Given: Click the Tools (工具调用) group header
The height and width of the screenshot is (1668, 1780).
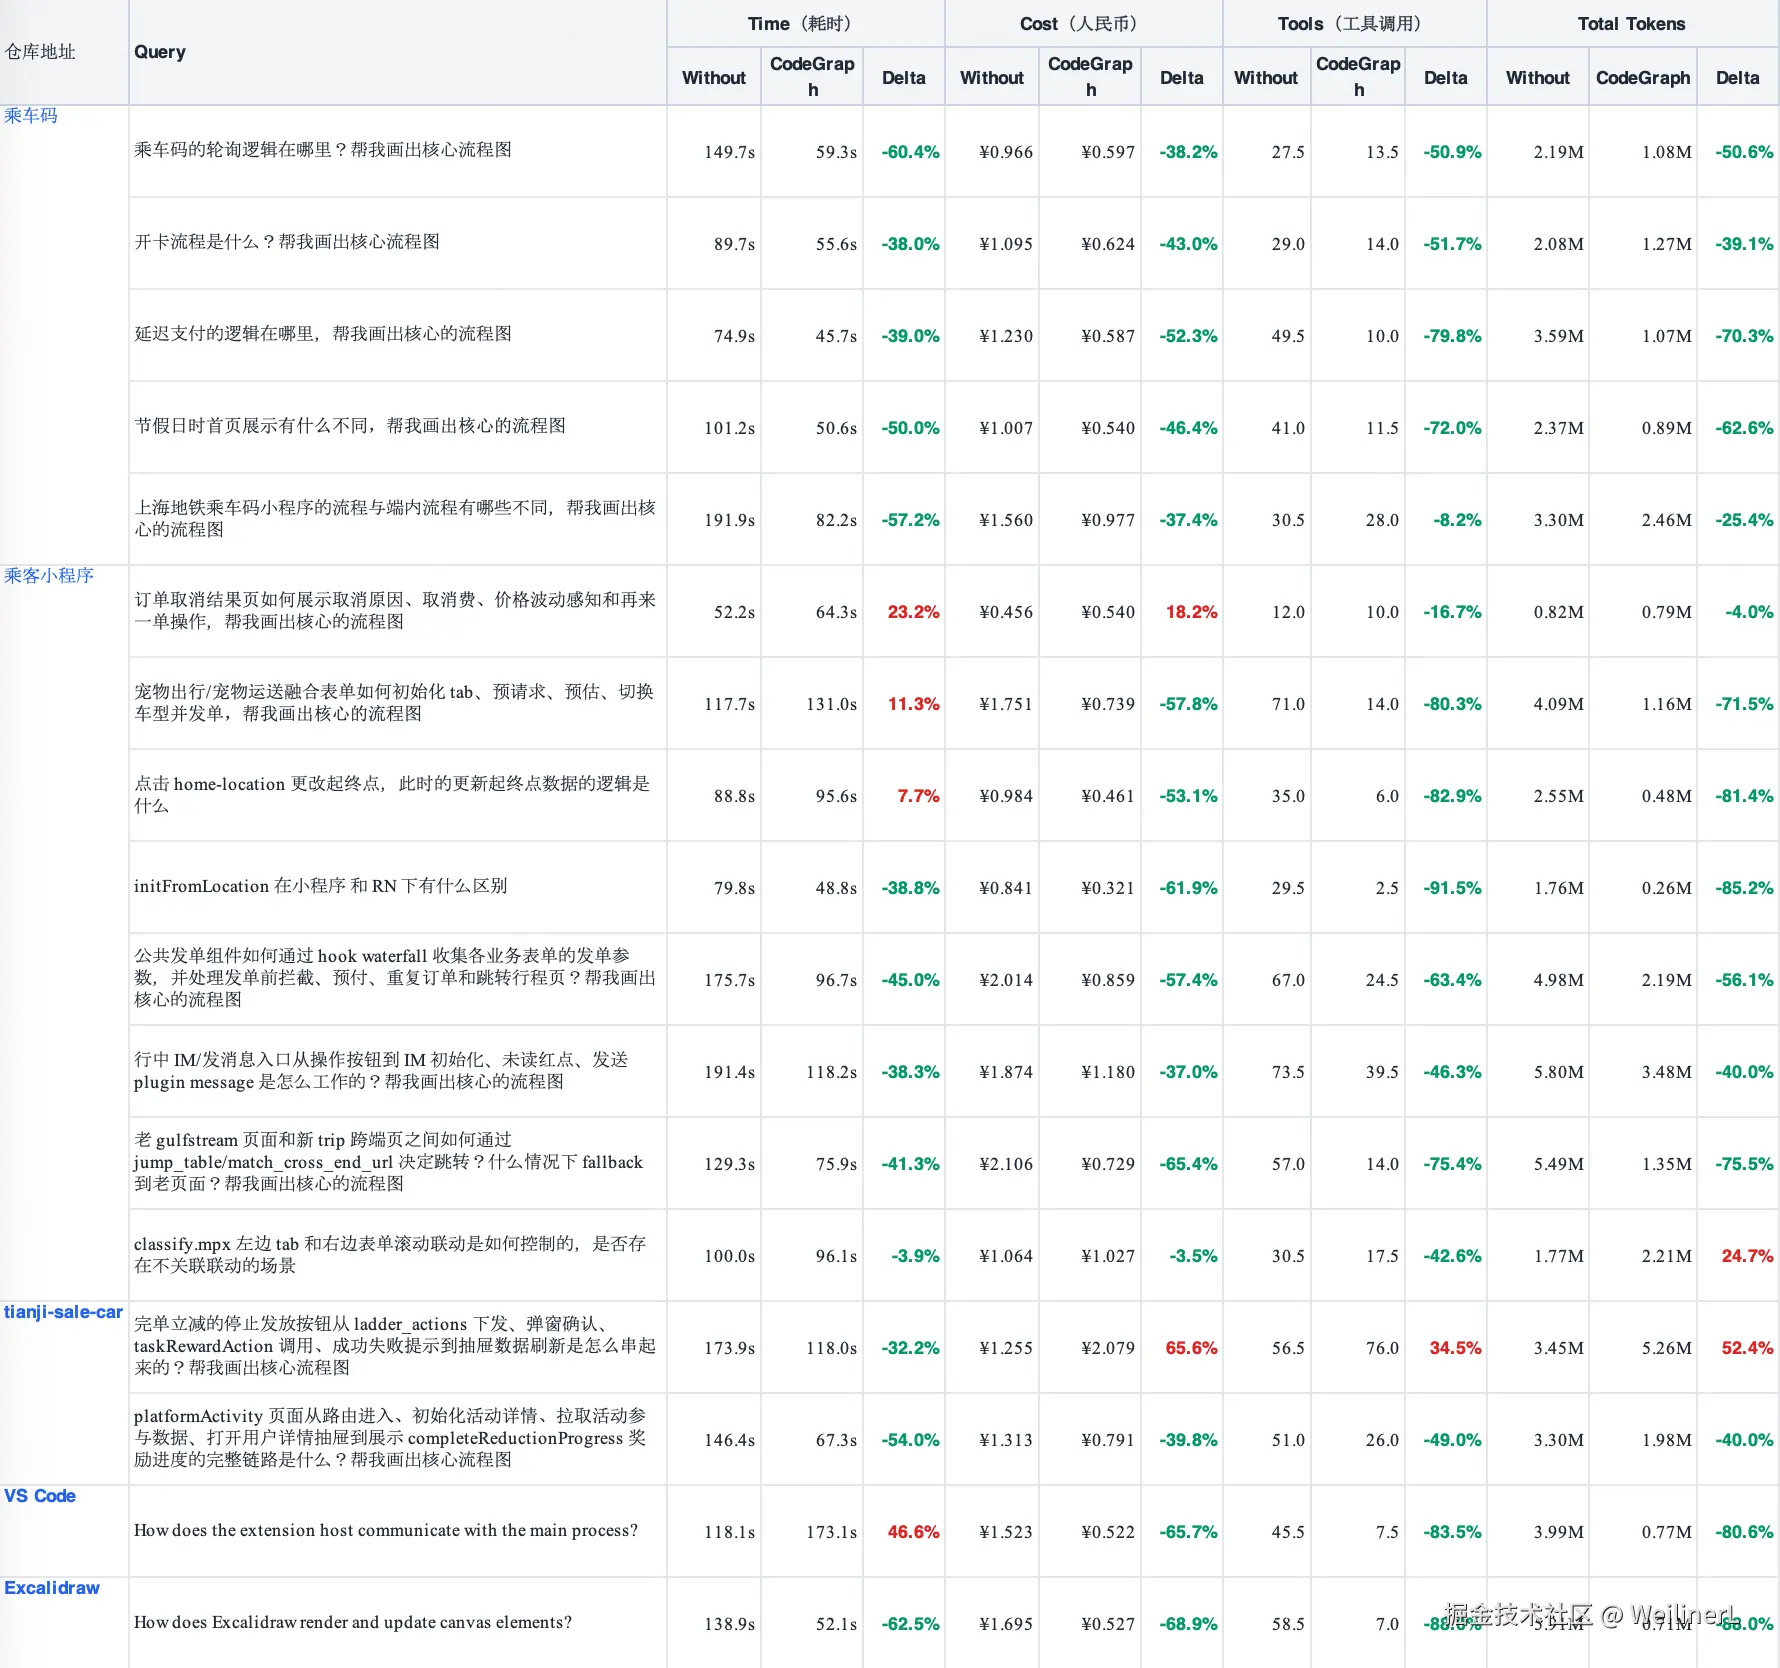Looking at the screenshot, I should (x=1354, y=24).
